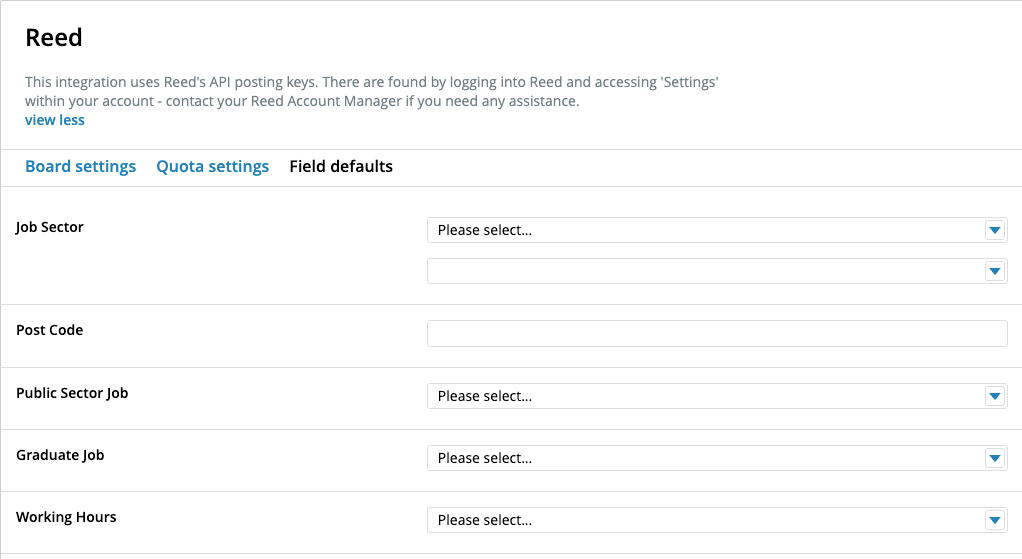Viewport: 1022px width, 559px height.
Task: Click the Working Hours label text
Action: click(66, 517)
